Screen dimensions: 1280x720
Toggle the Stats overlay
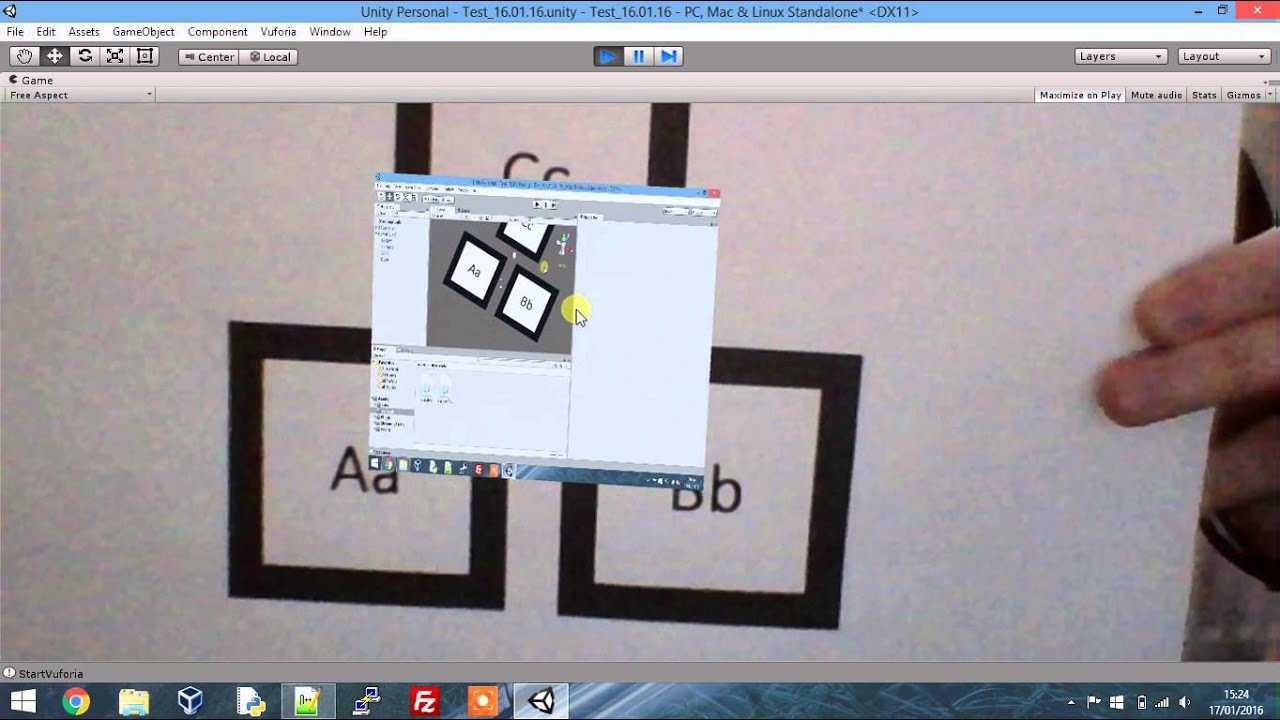(1204, 95)
